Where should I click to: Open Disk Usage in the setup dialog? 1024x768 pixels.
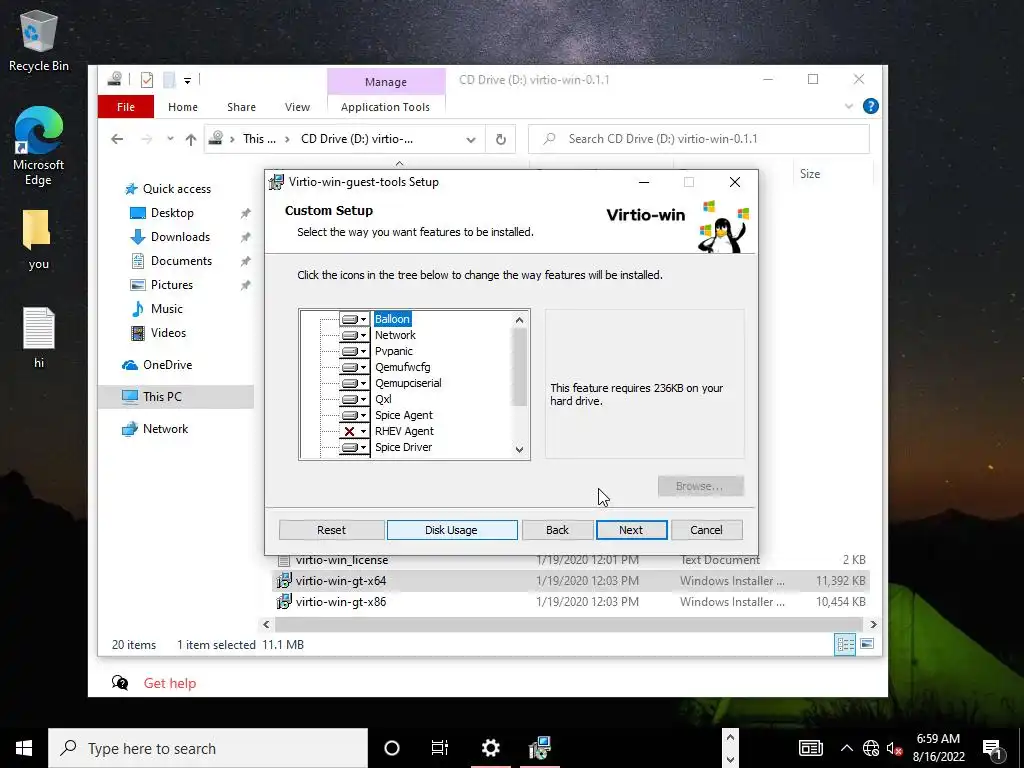[451, 530]
